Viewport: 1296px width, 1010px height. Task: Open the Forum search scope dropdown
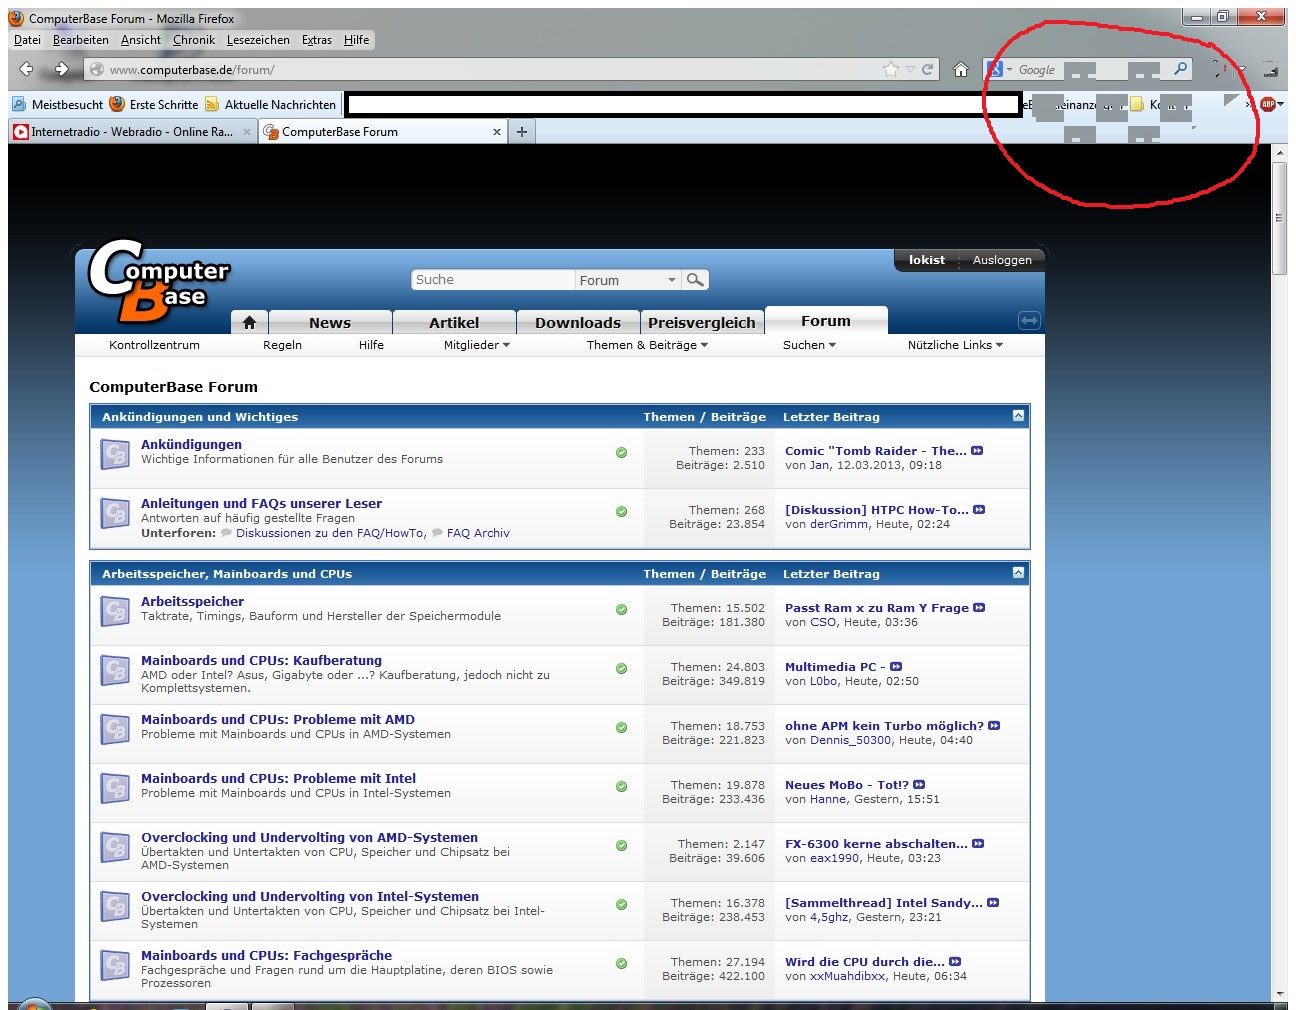click(628, 280)
